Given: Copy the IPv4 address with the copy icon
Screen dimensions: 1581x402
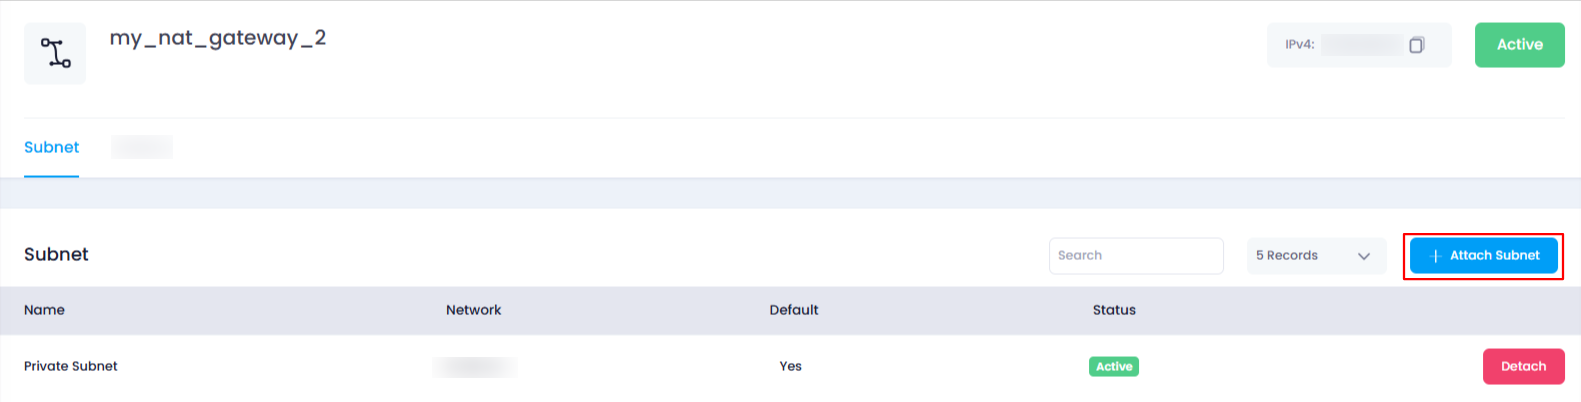Looking at the screenshot, I should tap(1416, 45).
